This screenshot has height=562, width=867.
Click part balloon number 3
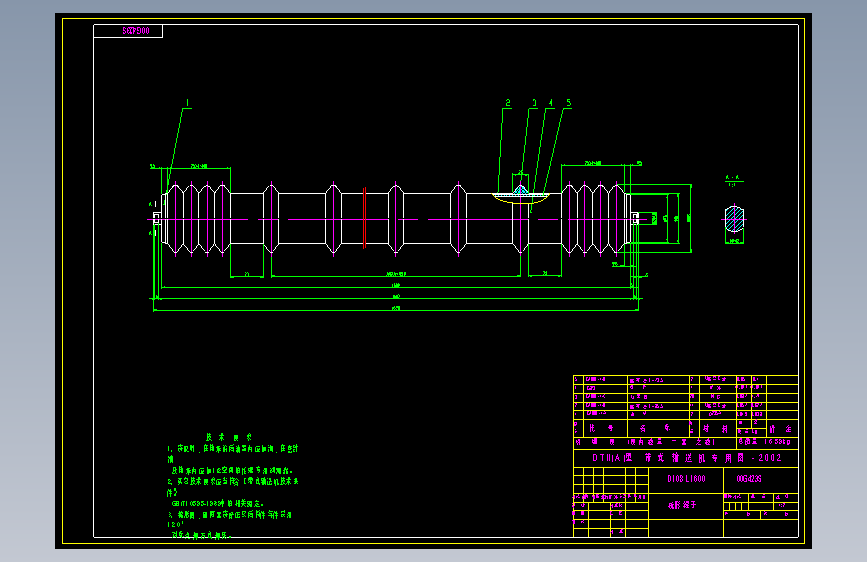pyautogui.click(x=534, y=103)
